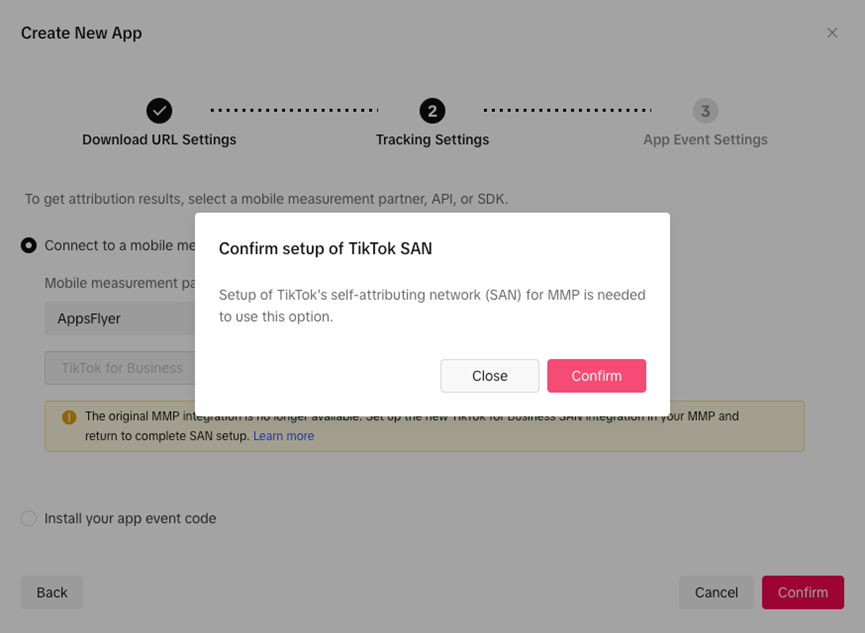
Task: Open Download URL Settings step
Action: pyautogui.click(x=159, y=140)
